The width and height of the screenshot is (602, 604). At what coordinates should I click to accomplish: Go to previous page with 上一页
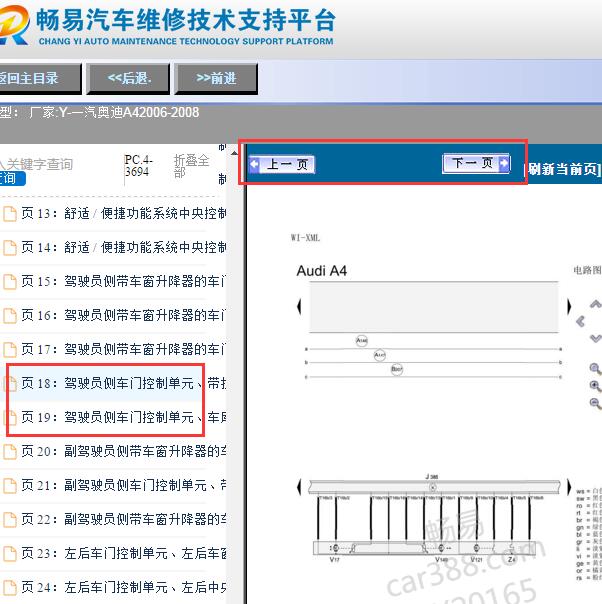click(282, 164)
